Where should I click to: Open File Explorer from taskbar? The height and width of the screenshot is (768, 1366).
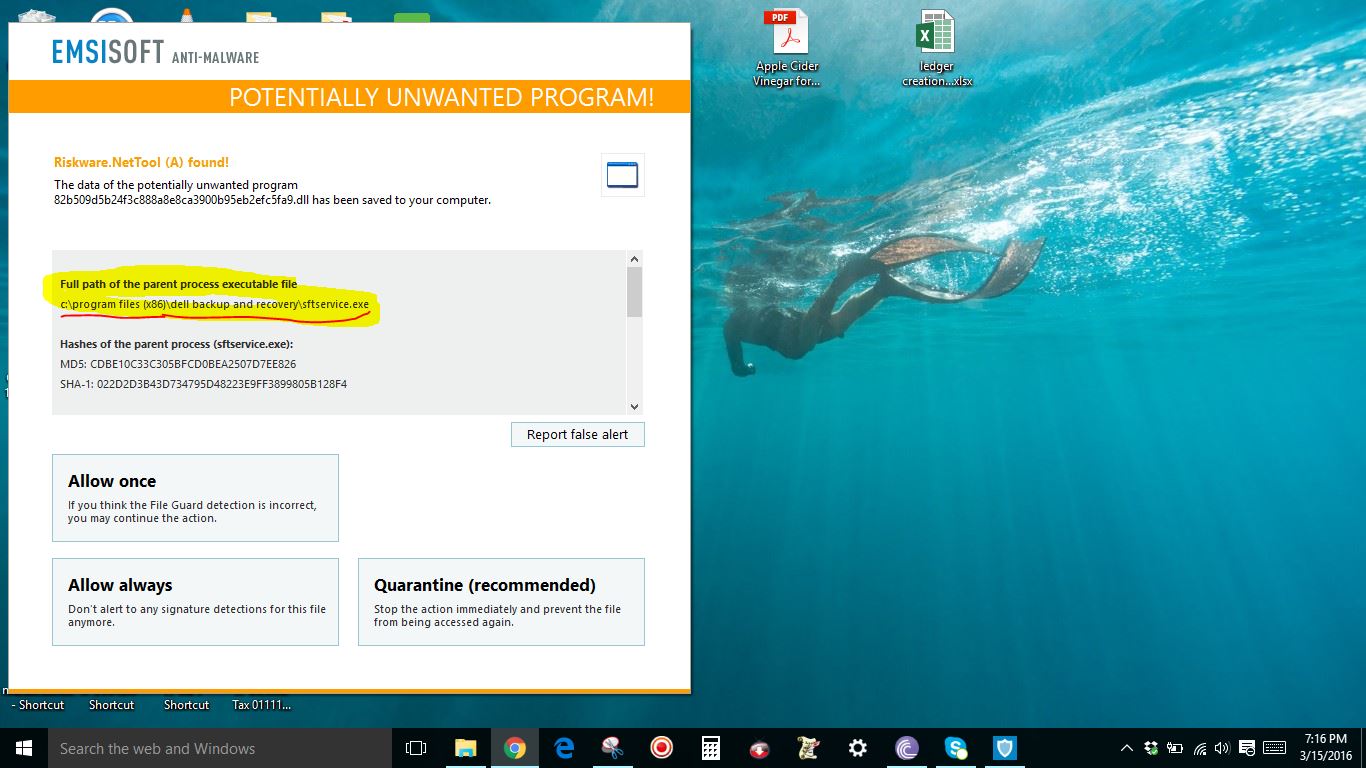point(466,748)
